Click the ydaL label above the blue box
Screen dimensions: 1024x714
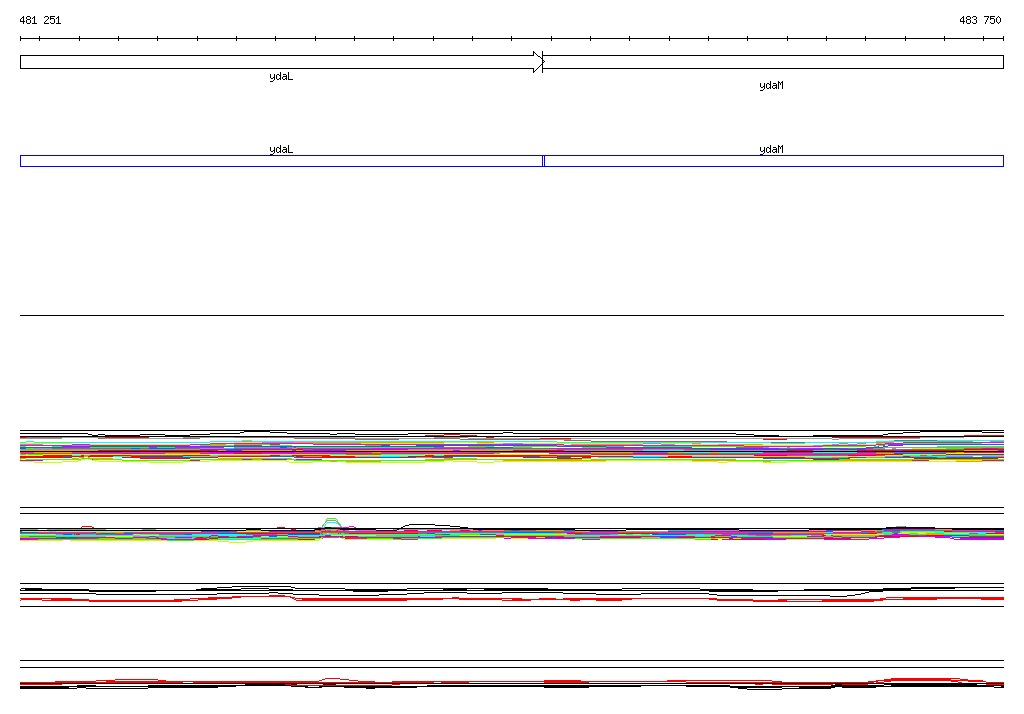pos(281,149)
